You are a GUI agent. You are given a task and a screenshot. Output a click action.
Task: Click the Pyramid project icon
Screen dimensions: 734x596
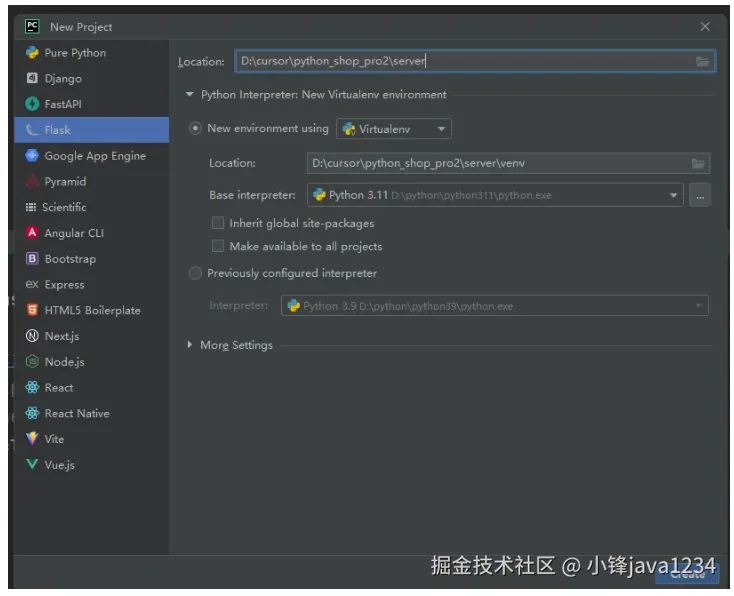click(x=32, y=181)
